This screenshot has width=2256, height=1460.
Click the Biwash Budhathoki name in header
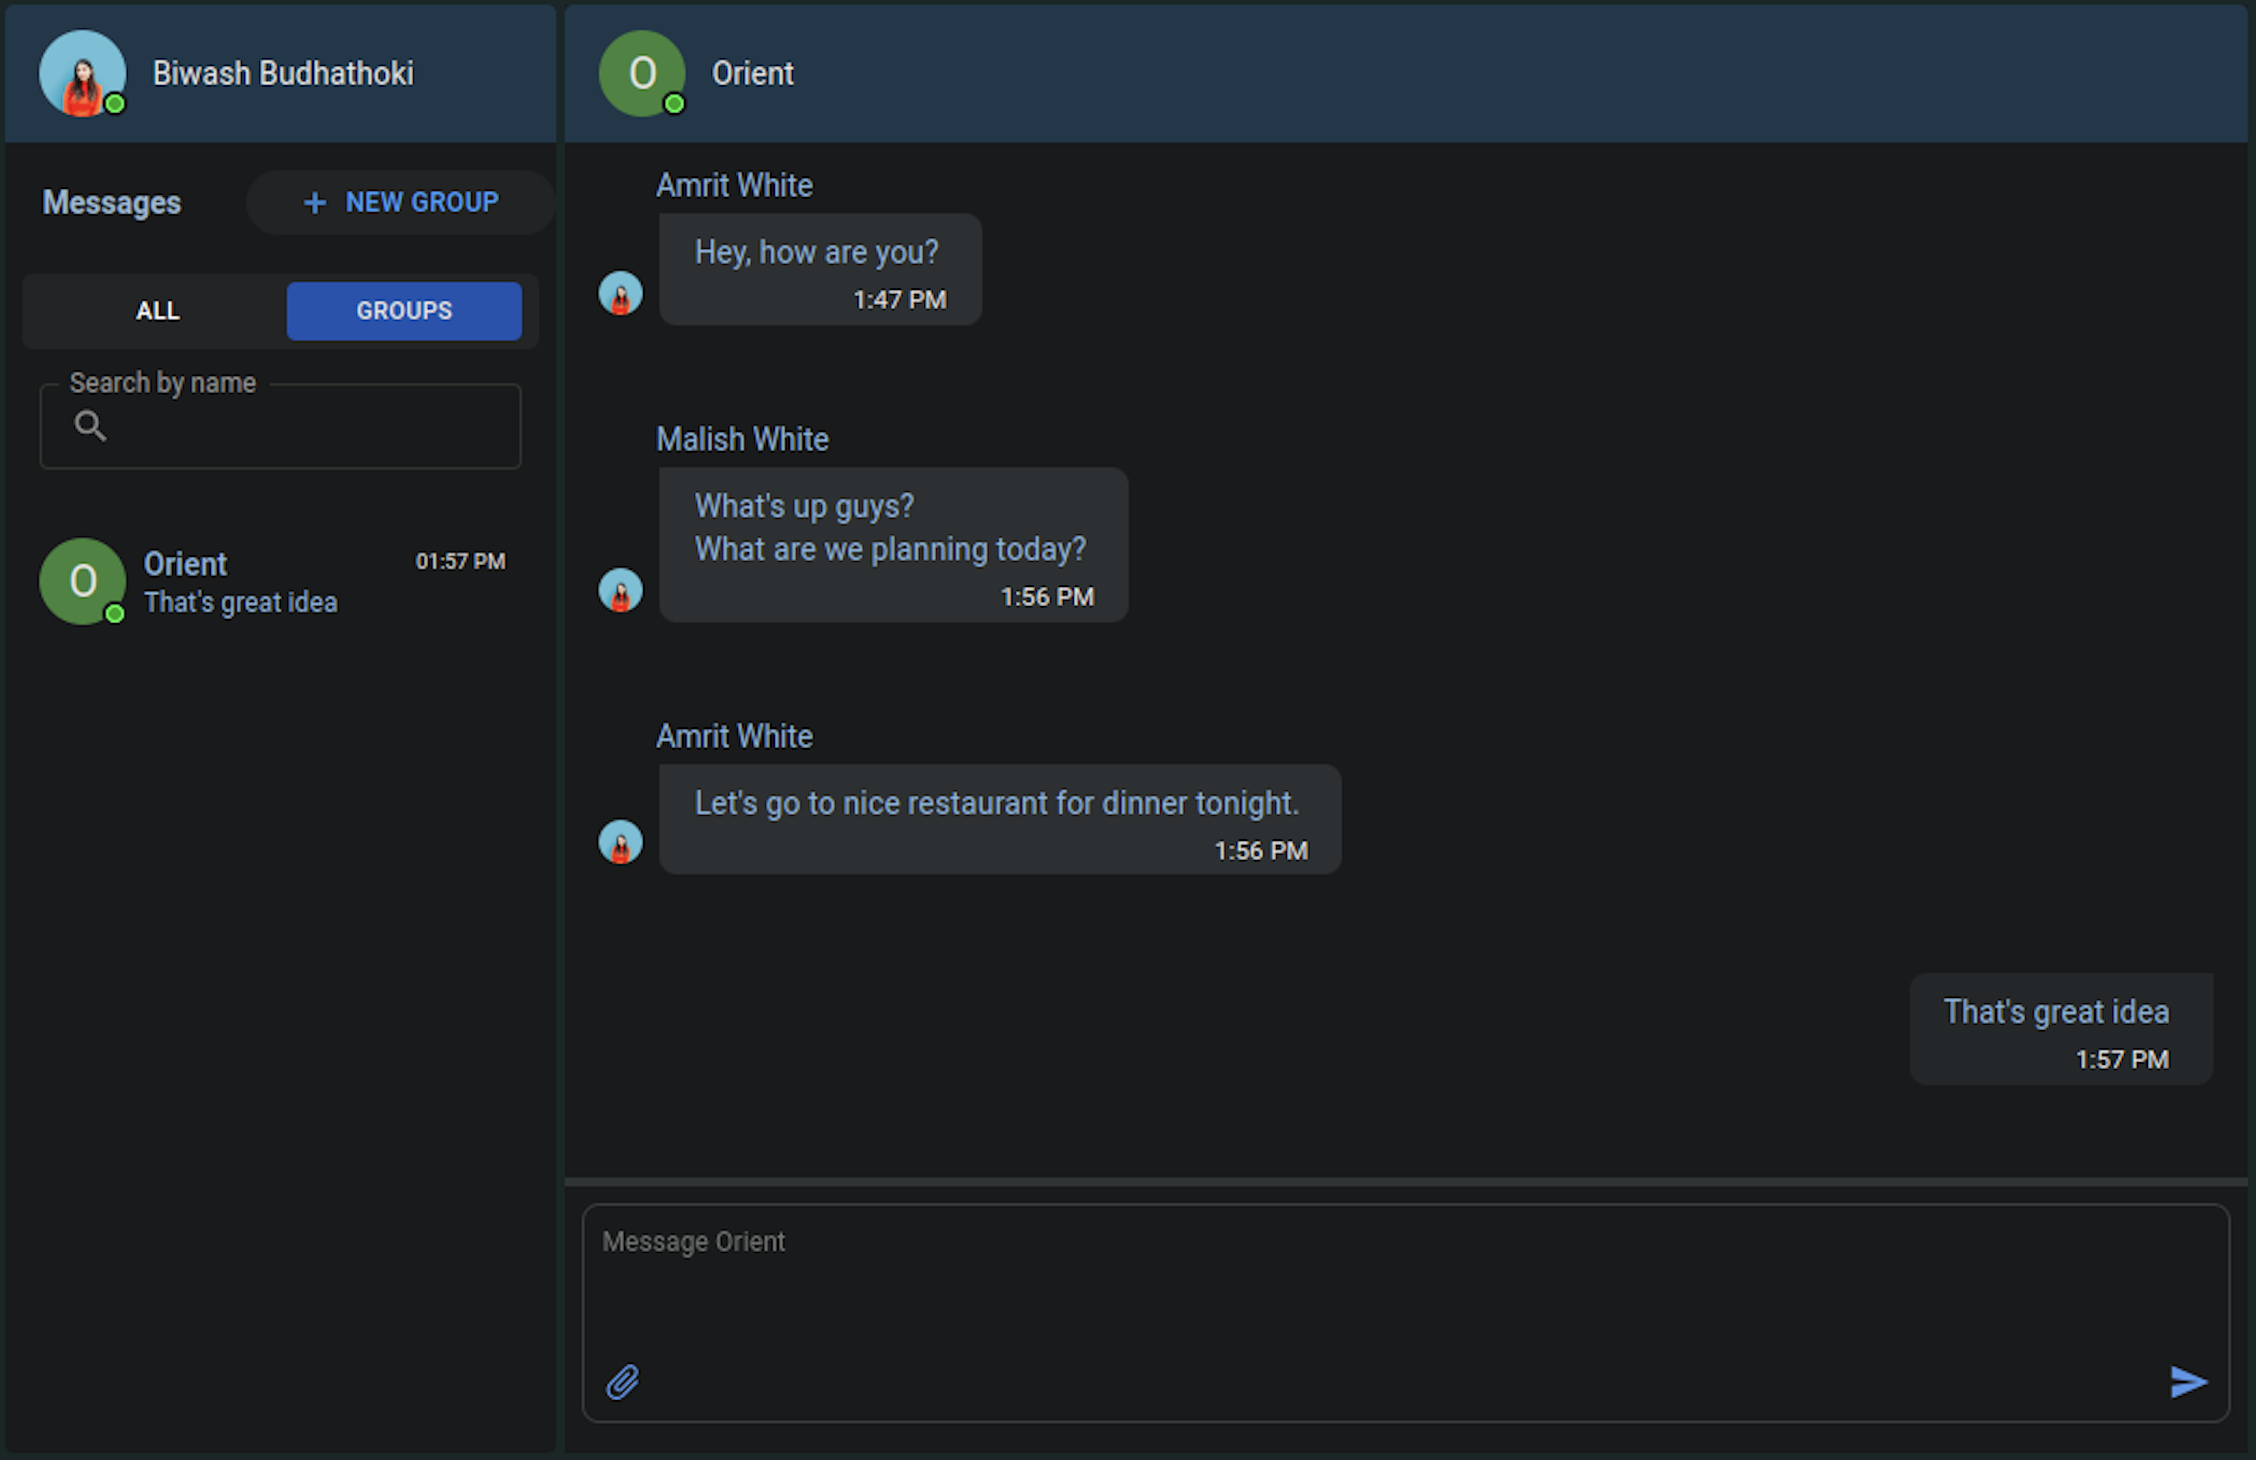coord(283,73)
